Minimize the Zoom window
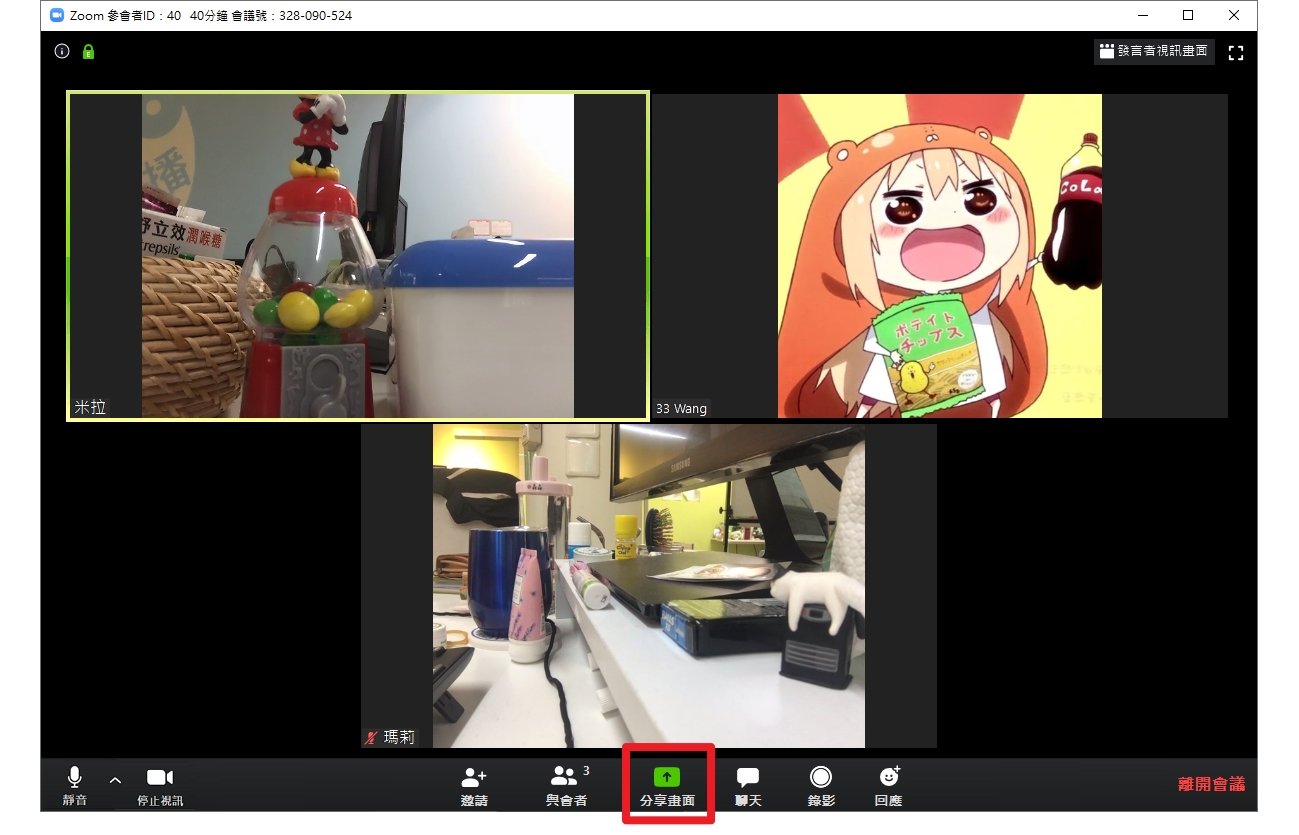The height and width of the screenshot is (835, 1299). click(1141, 15)
